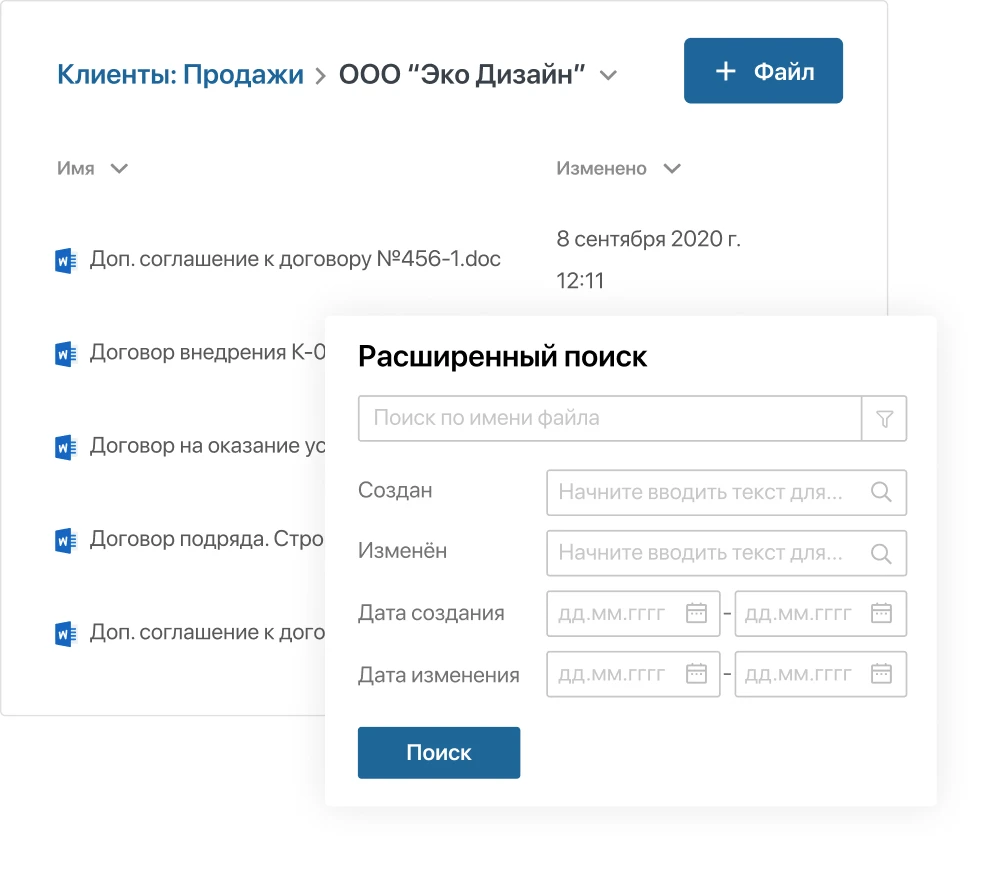This screenshot has height=880, width=1000.
Task: Select the Word icon next to 'Договор внедрения'
Action: [65, 352]
